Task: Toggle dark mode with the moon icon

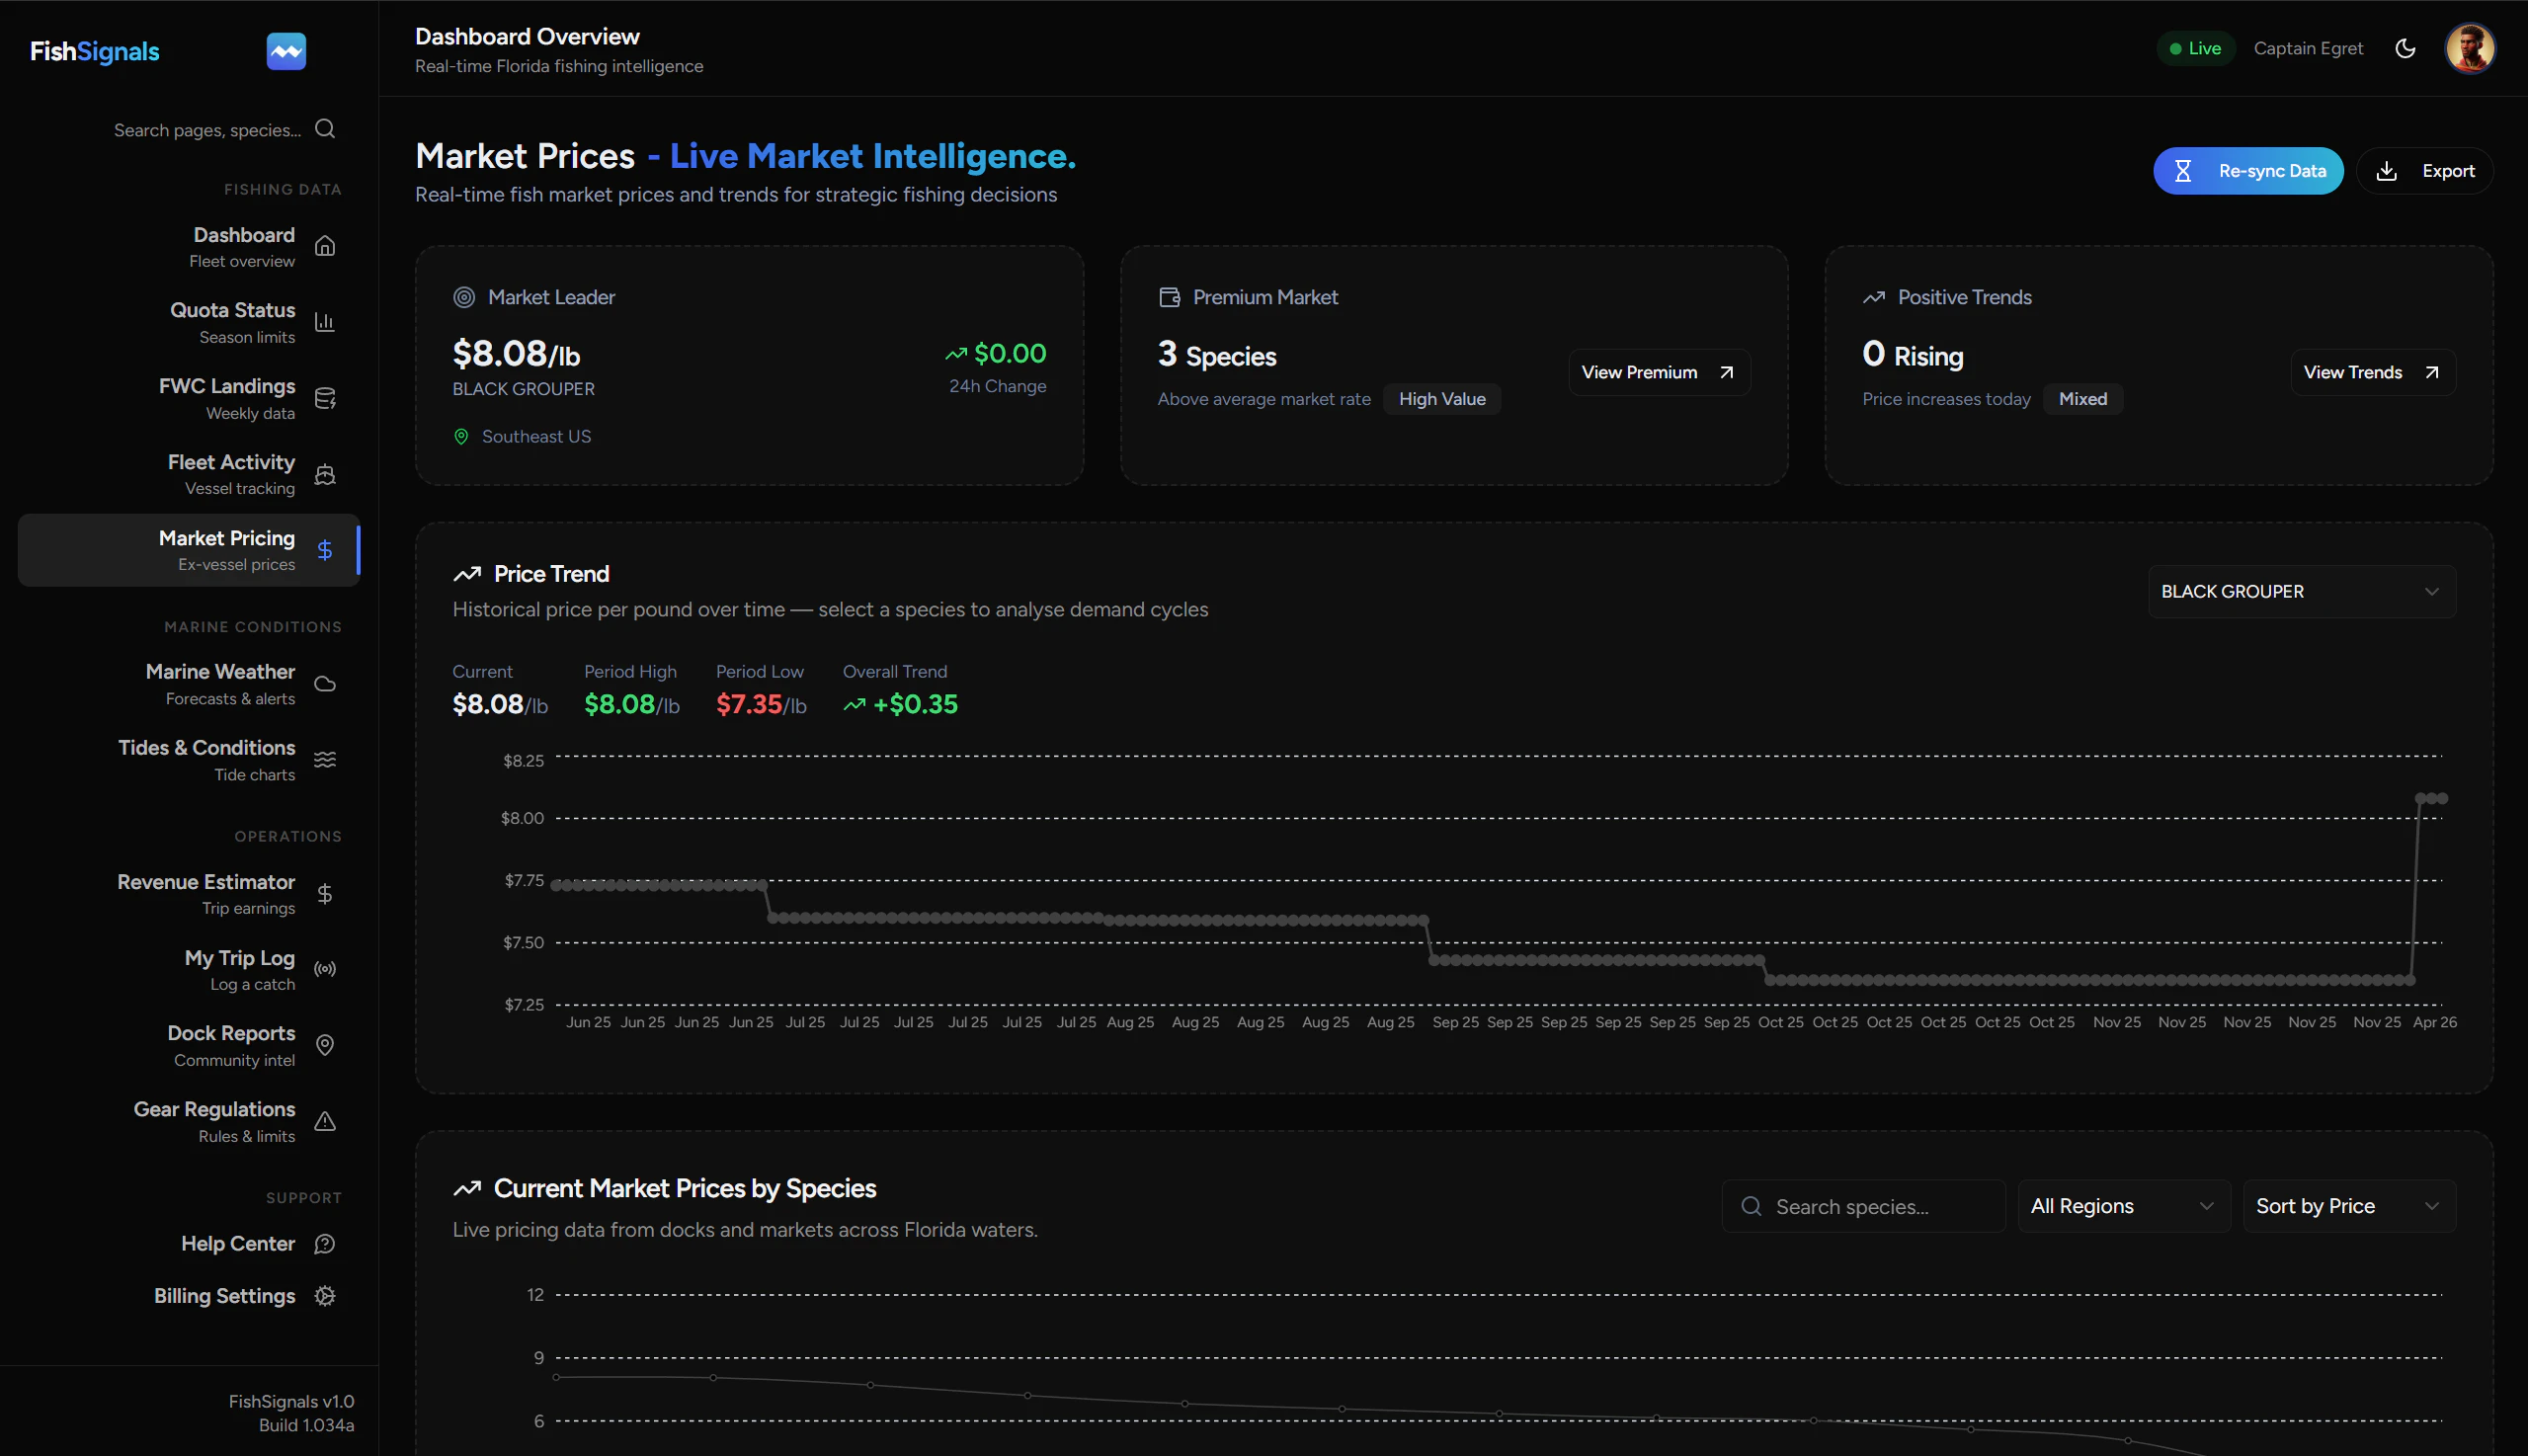Action: [x=2406, y=48]
